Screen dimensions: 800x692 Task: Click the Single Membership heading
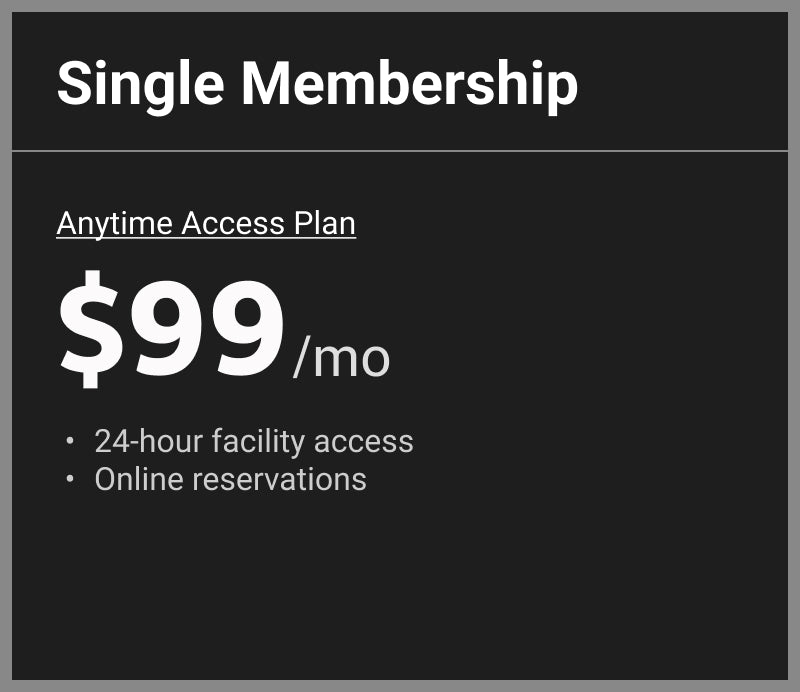click(x=317, y=83)
